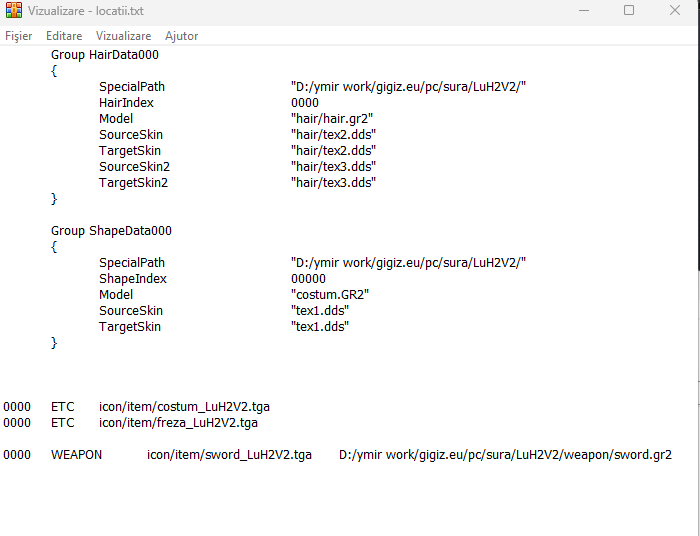Image resolution: width=700 pixels, height=536 pixels.
Task: Click 'icon/item/freza_LuH2V2.tga' text
Action: (x=178, y=423)
